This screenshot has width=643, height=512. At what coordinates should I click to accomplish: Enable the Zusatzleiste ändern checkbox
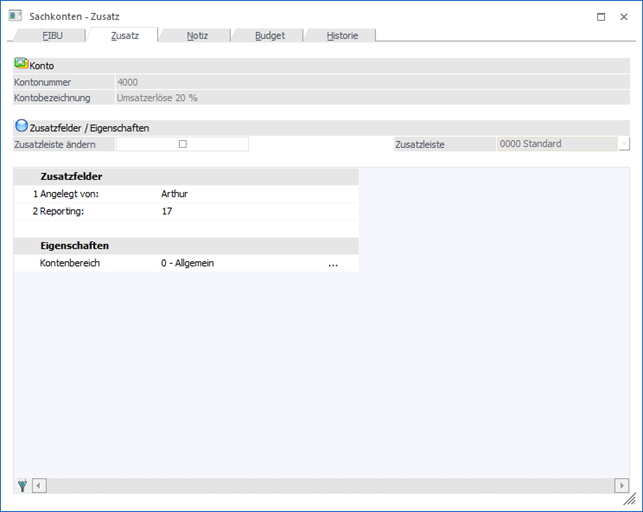coord(182,144)
